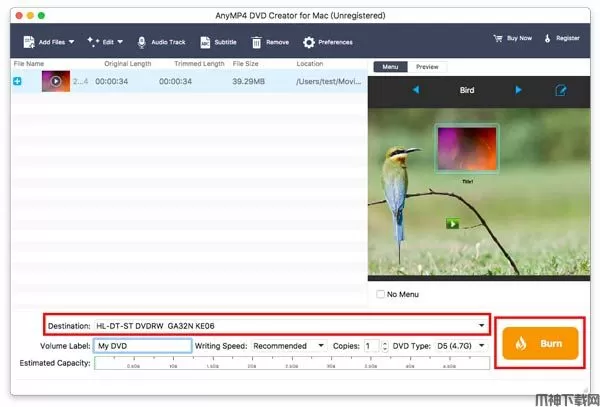This screenshot has height=407, width=600.
Task: Click the Register key icon
Action: (x=547, y=38)
